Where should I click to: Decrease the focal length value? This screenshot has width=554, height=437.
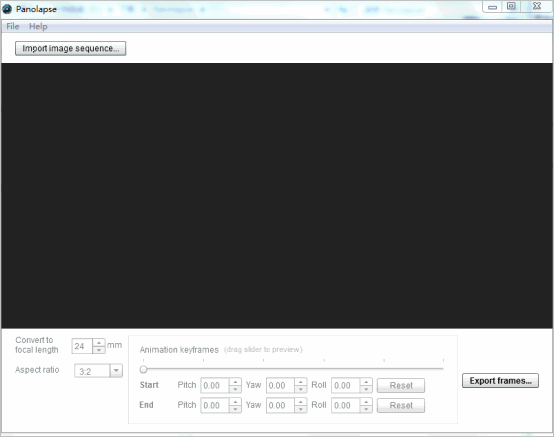click(x=99, y=350)
